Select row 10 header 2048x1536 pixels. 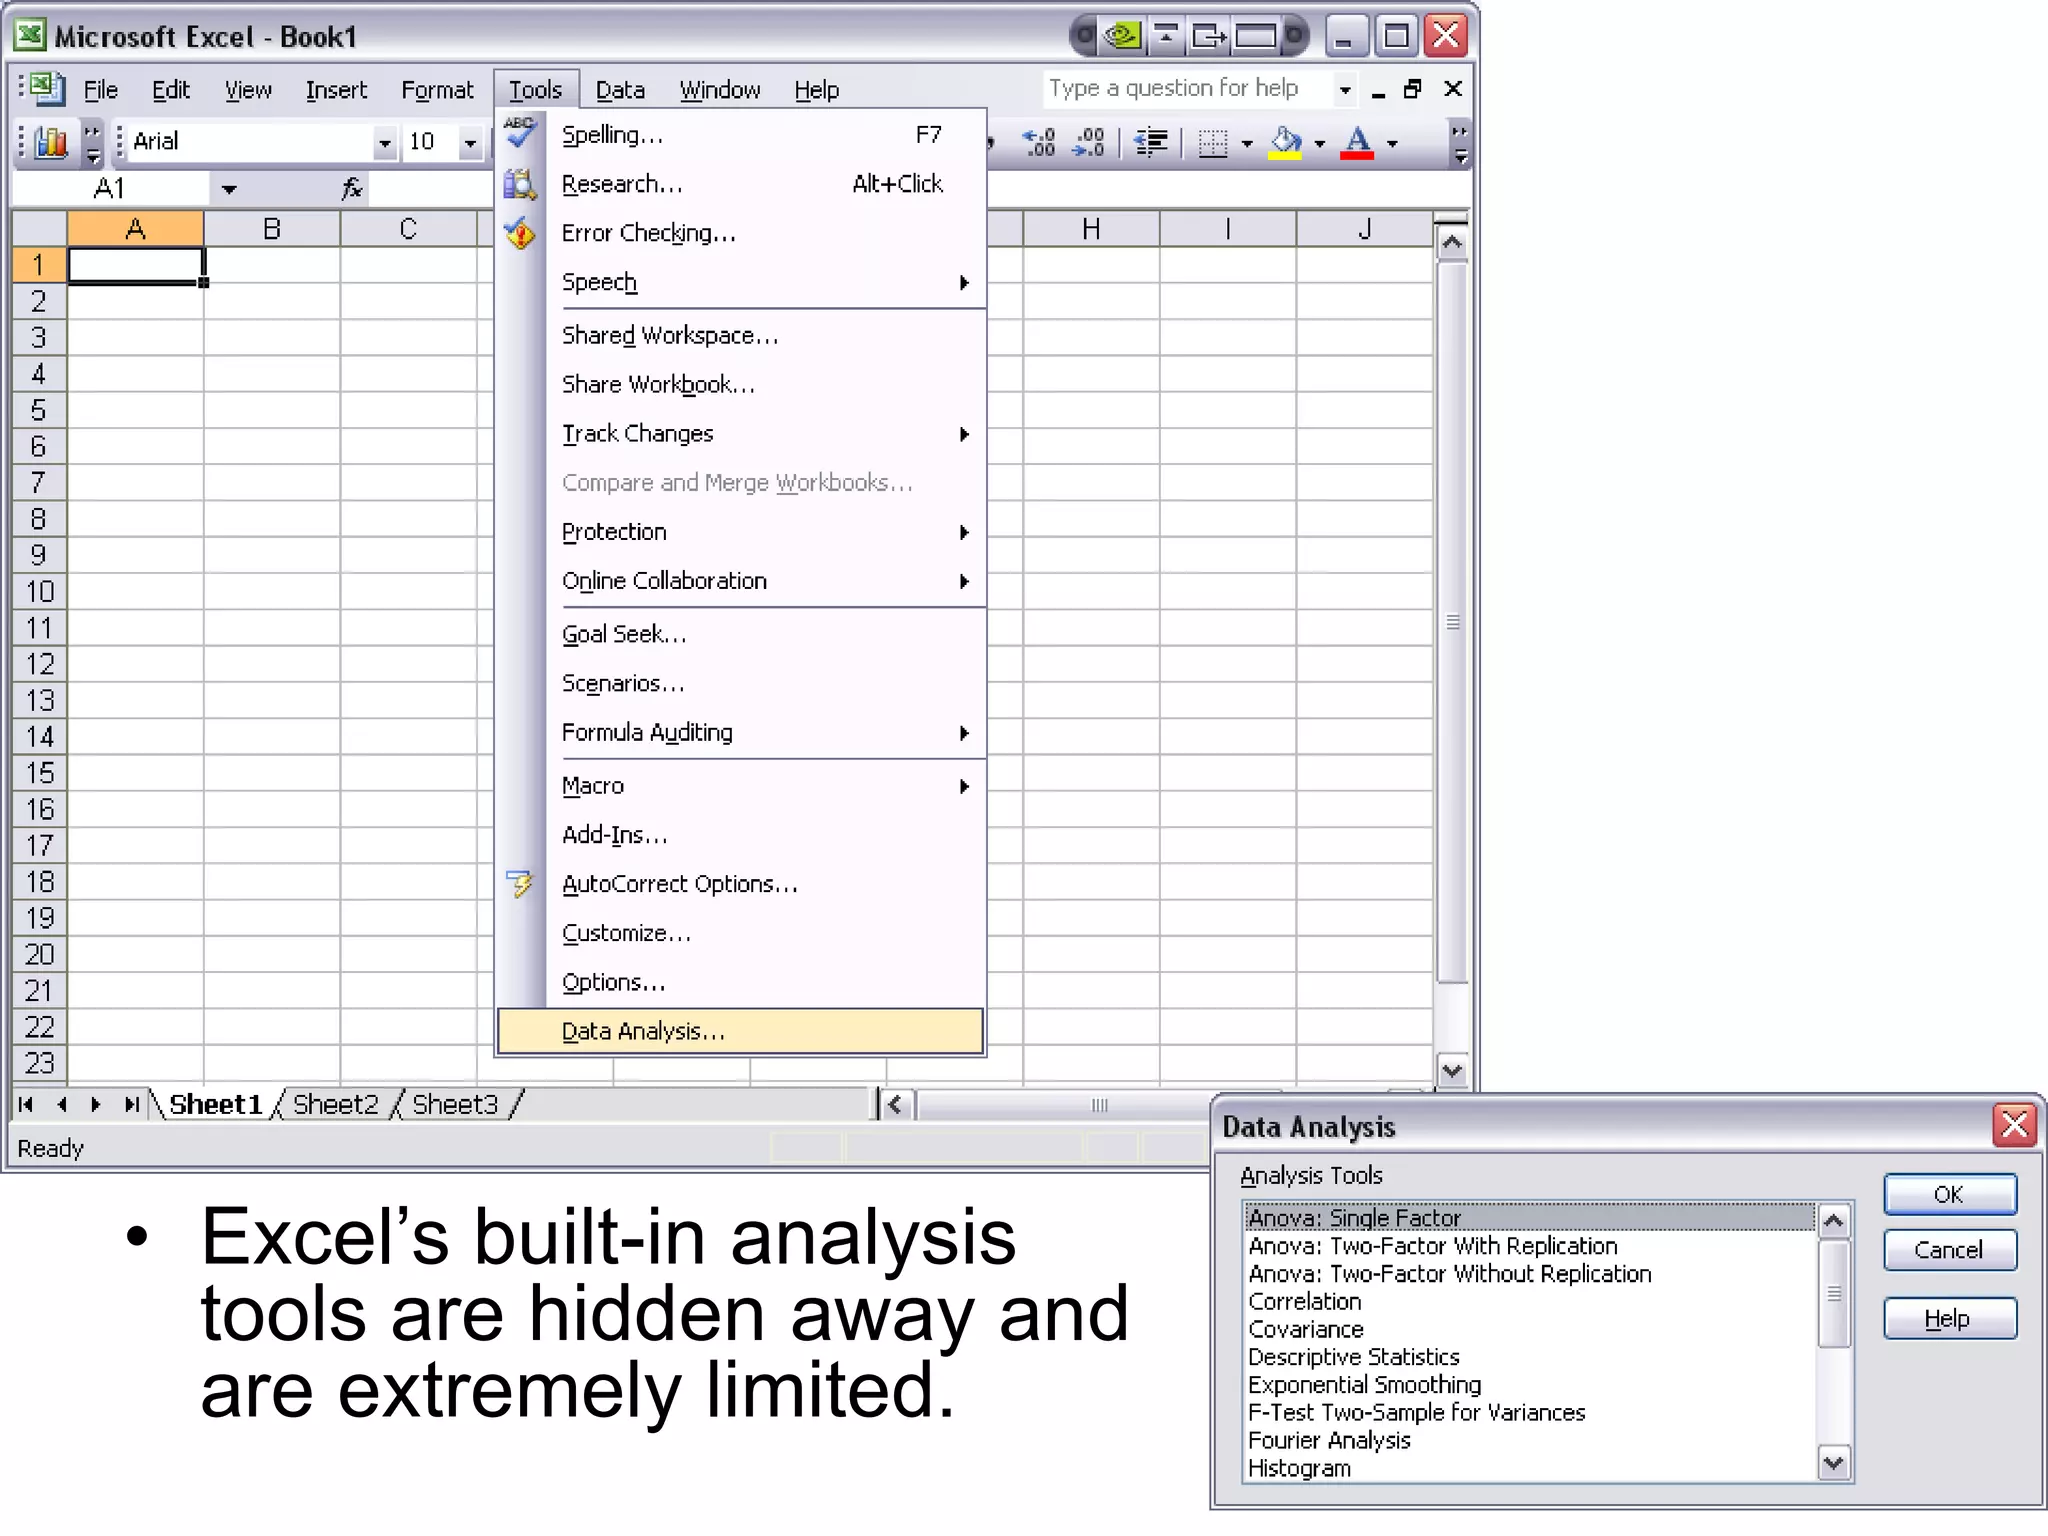(x=40, y=591)
